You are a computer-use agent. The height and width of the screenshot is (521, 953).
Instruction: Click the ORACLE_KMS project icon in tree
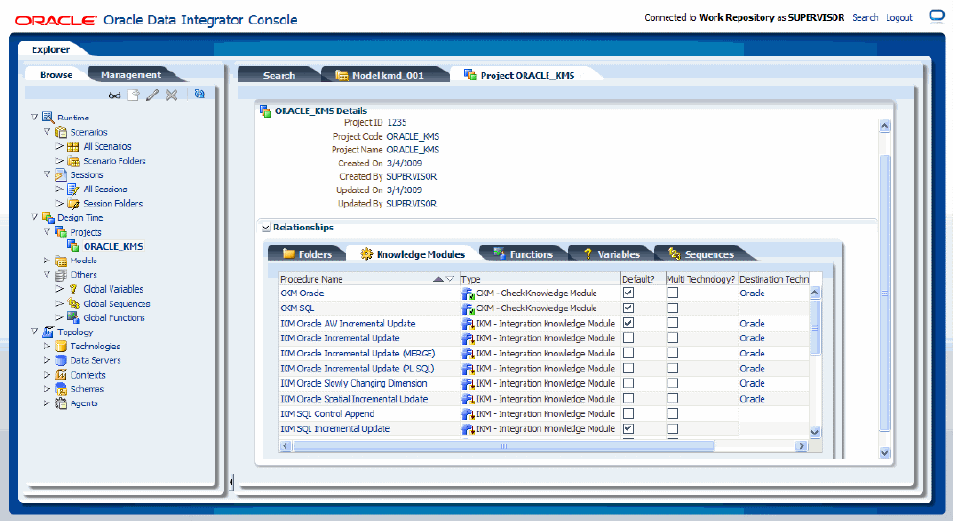[73, 246]
